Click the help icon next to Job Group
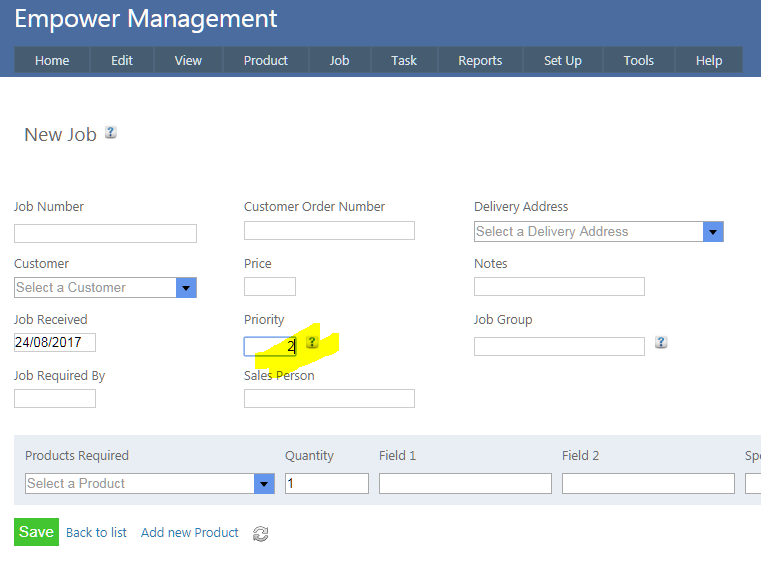This screenshot has height=566, width=761. [661, 342]
